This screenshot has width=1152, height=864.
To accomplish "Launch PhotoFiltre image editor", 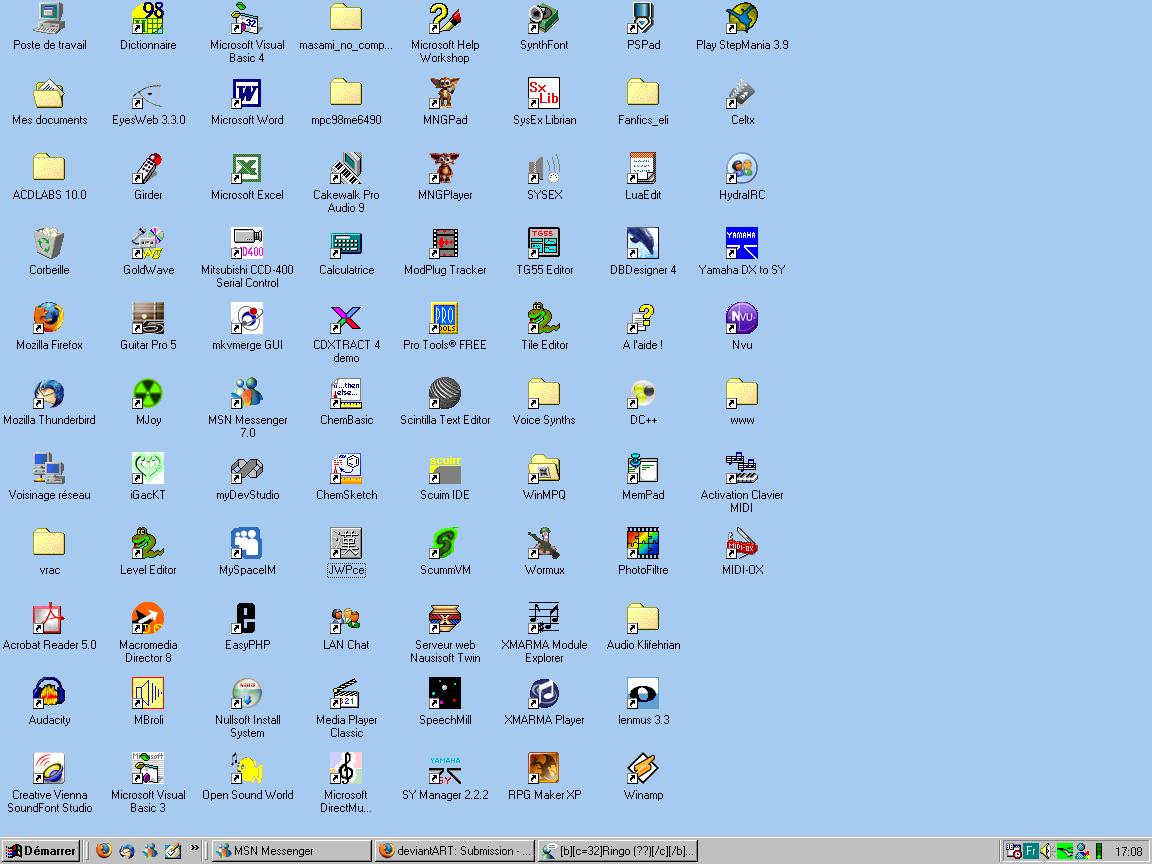I will point(642,546).
